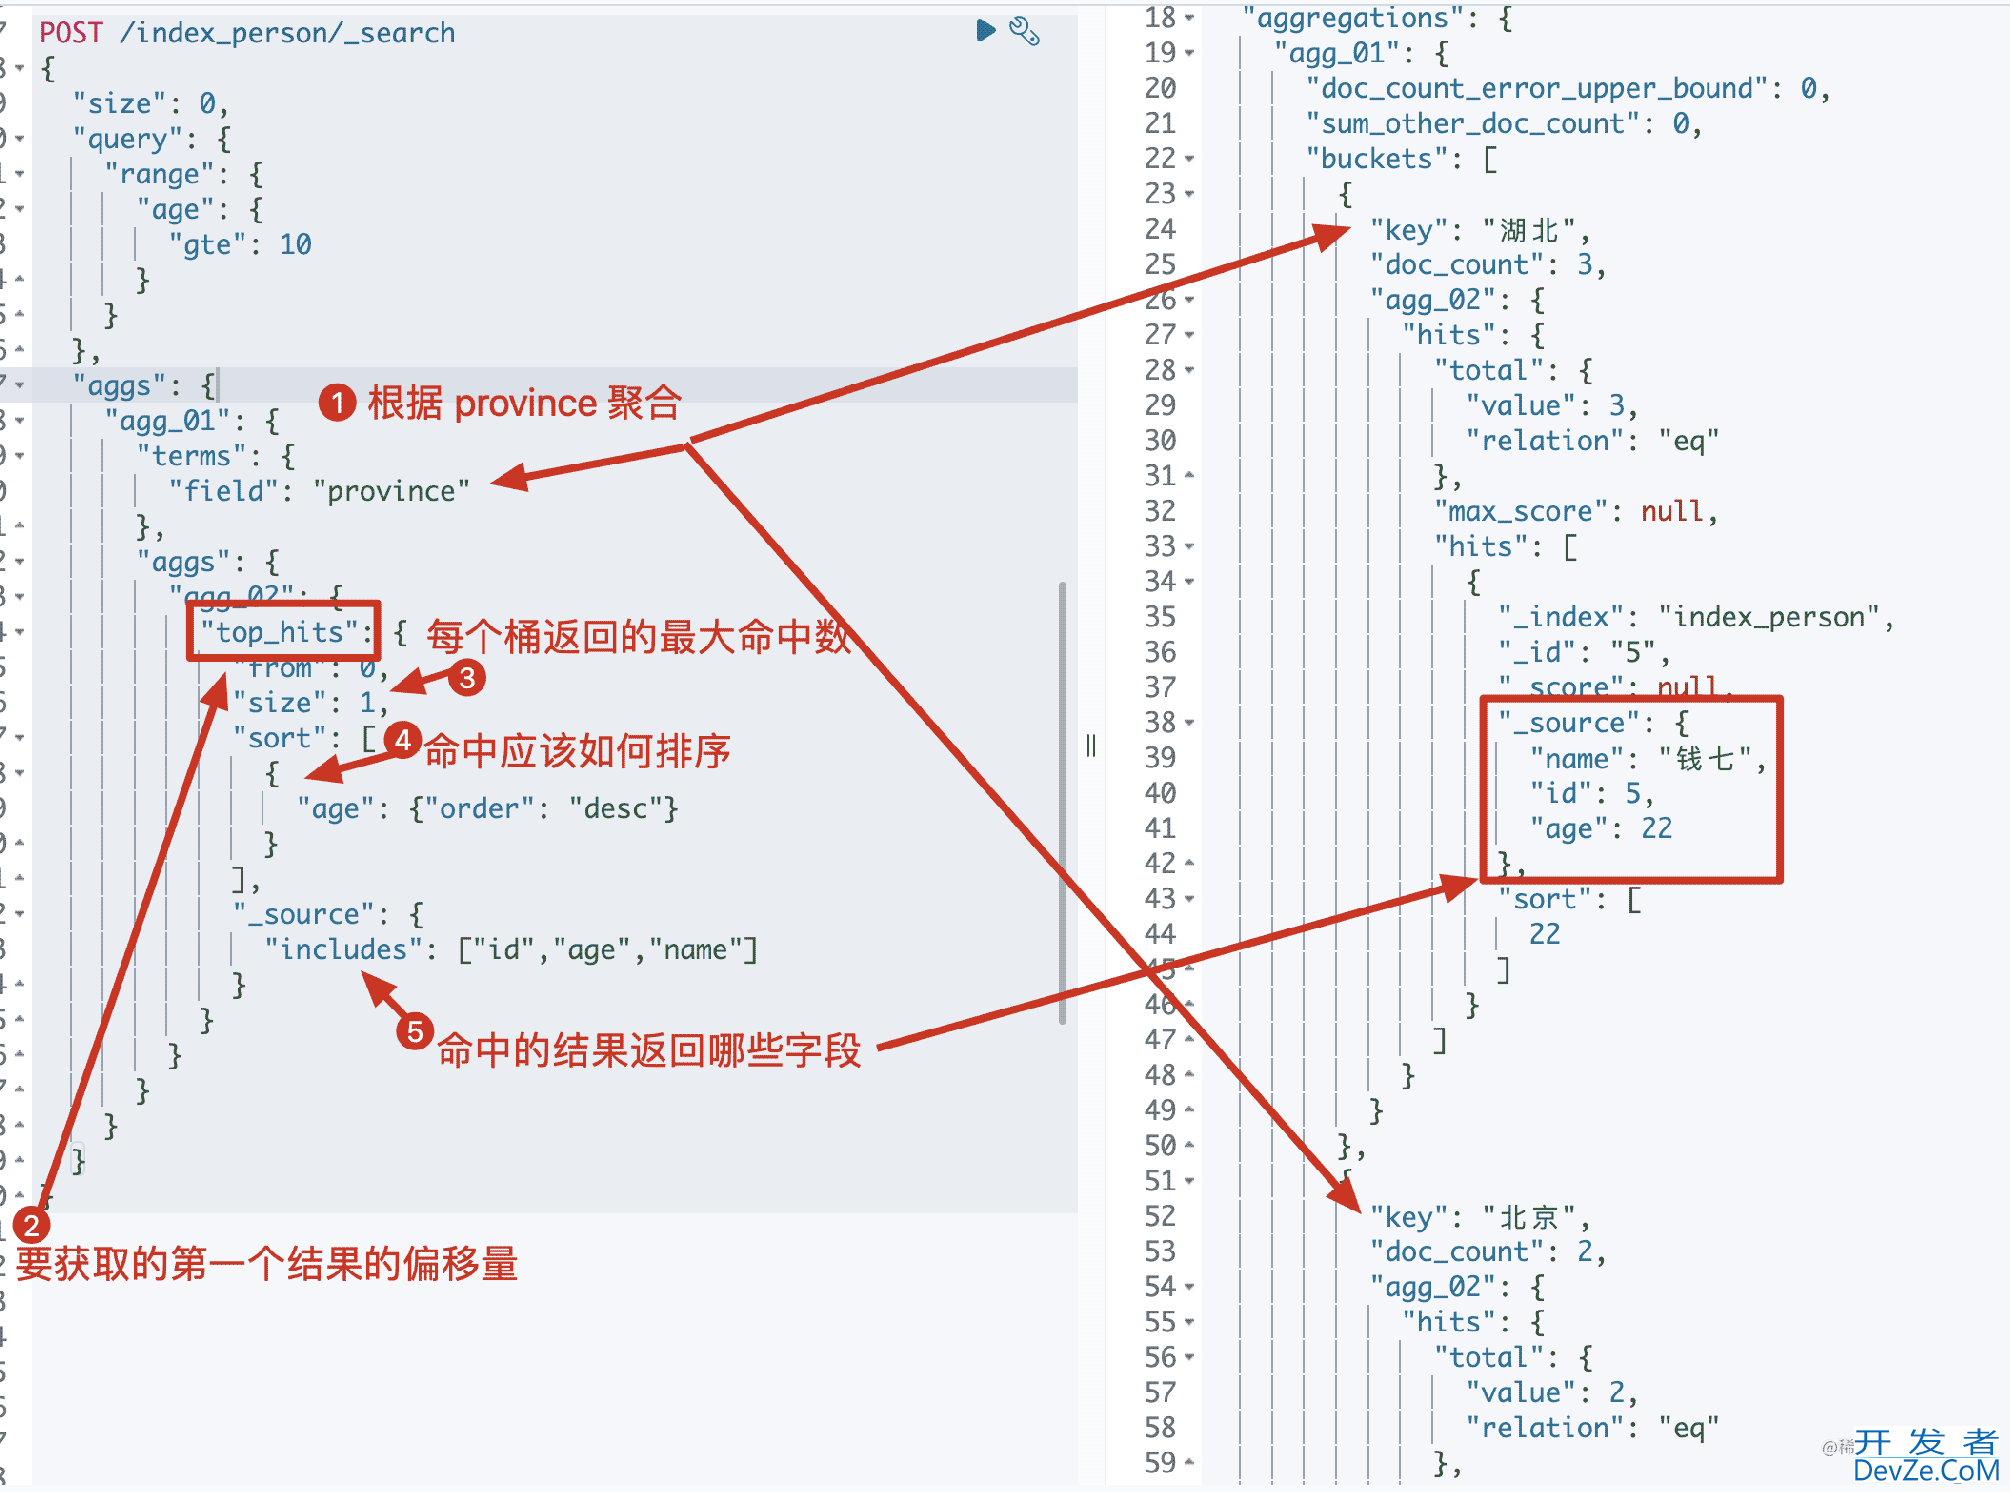Screen dimensions: 2010x1492
Task: Collapse the aggs block fold in request editor
Action: pos(19,385)
